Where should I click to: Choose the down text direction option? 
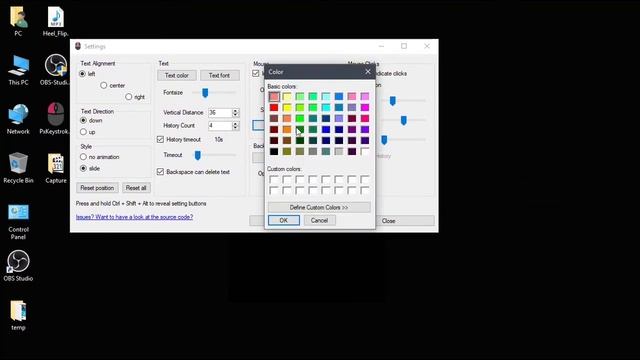pyautogui.click(x=83, y=120)
